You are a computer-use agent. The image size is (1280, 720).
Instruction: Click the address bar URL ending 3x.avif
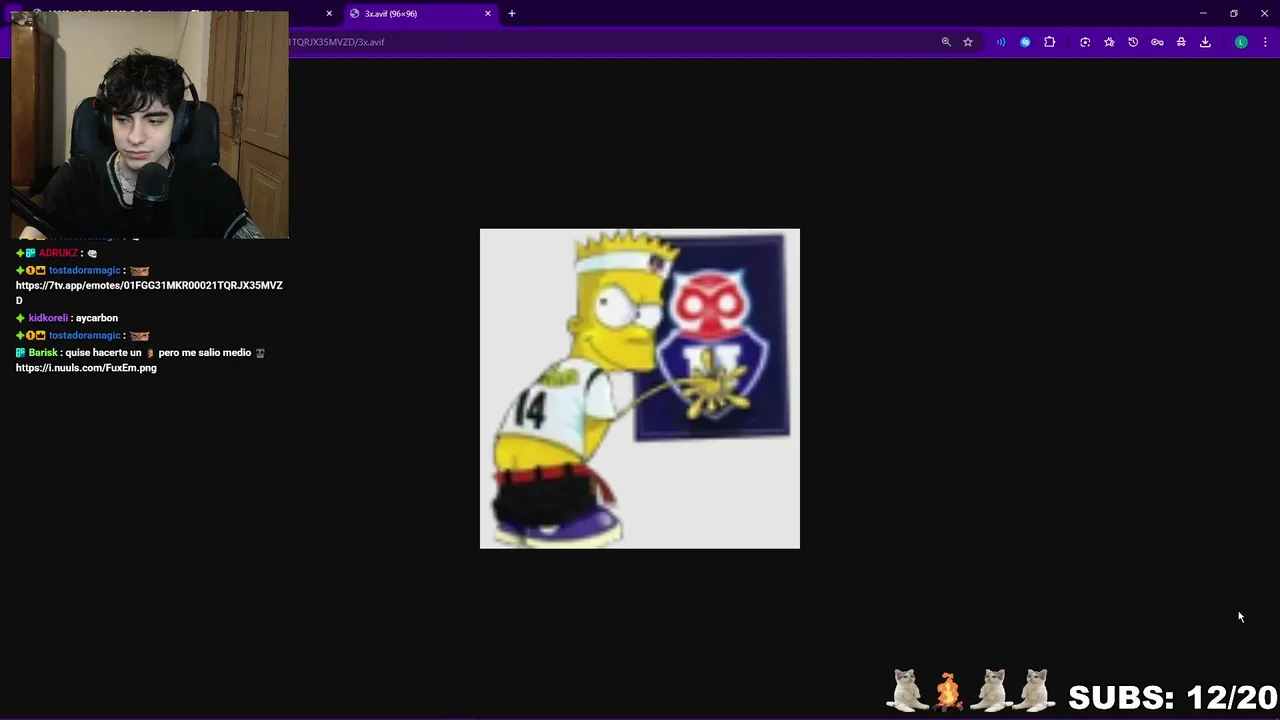337,42
